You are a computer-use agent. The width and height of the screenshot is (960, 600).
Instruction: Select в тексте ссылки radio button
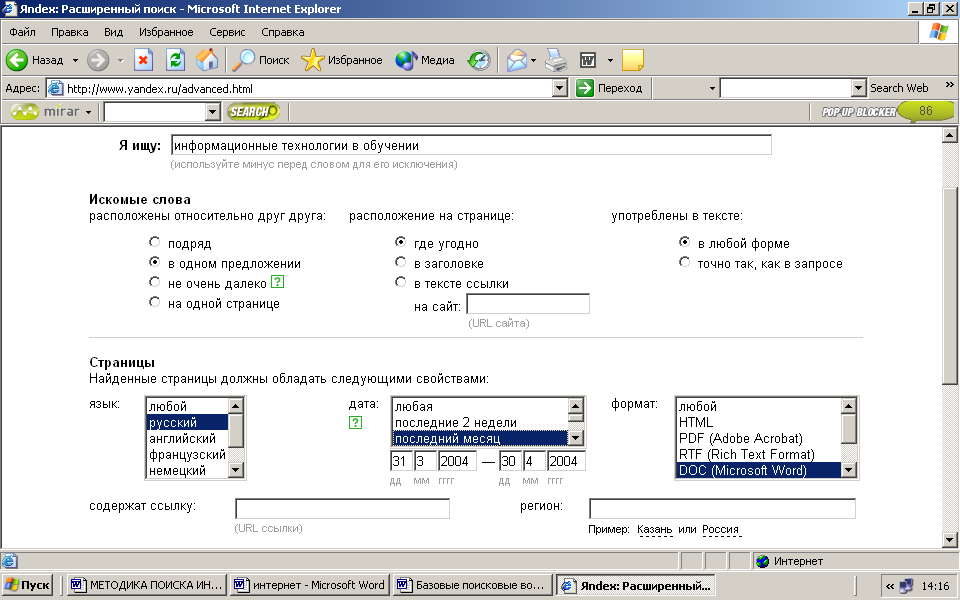[x=400, y=282]
